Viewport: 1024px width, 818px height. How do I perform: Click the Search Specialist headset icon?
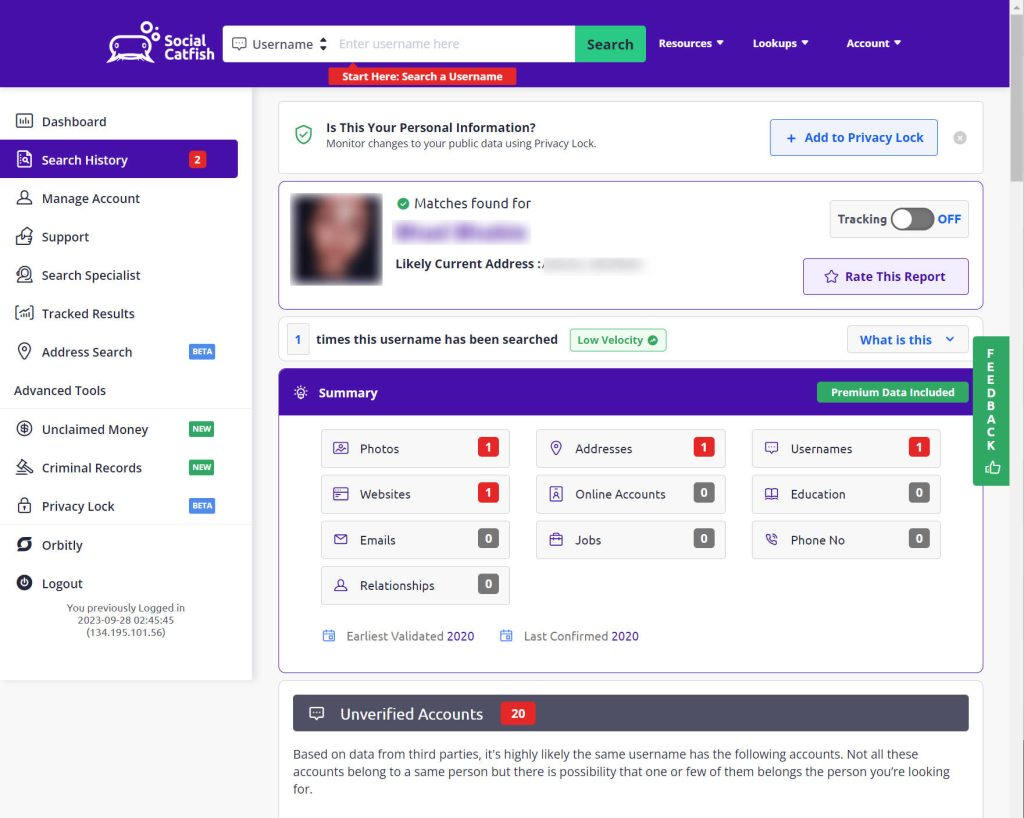point(24,275)
